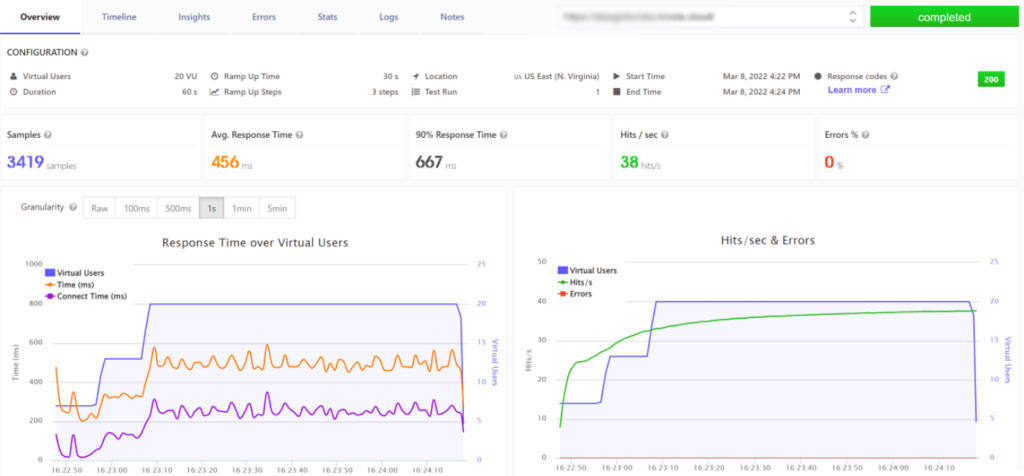The height and width of the screenshot is (476, 1024).
Task: Click the green 200 response code badge
Action: (x=991, y=80)
